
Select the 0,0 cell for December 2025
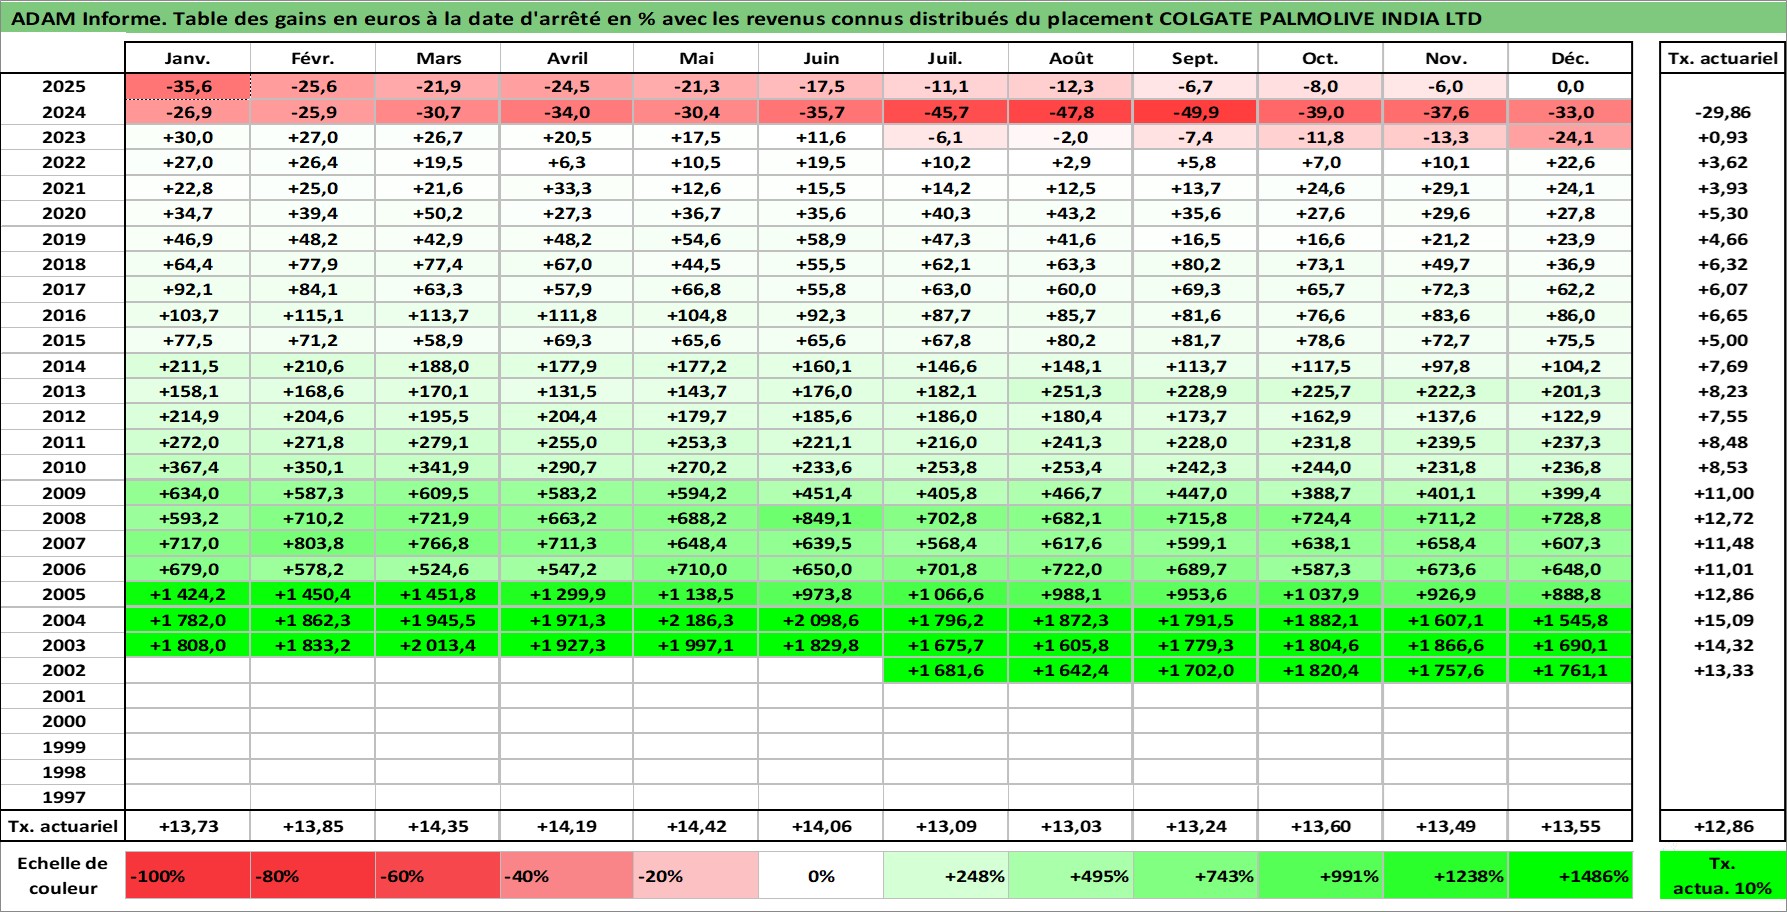(x=1570, y=86)
